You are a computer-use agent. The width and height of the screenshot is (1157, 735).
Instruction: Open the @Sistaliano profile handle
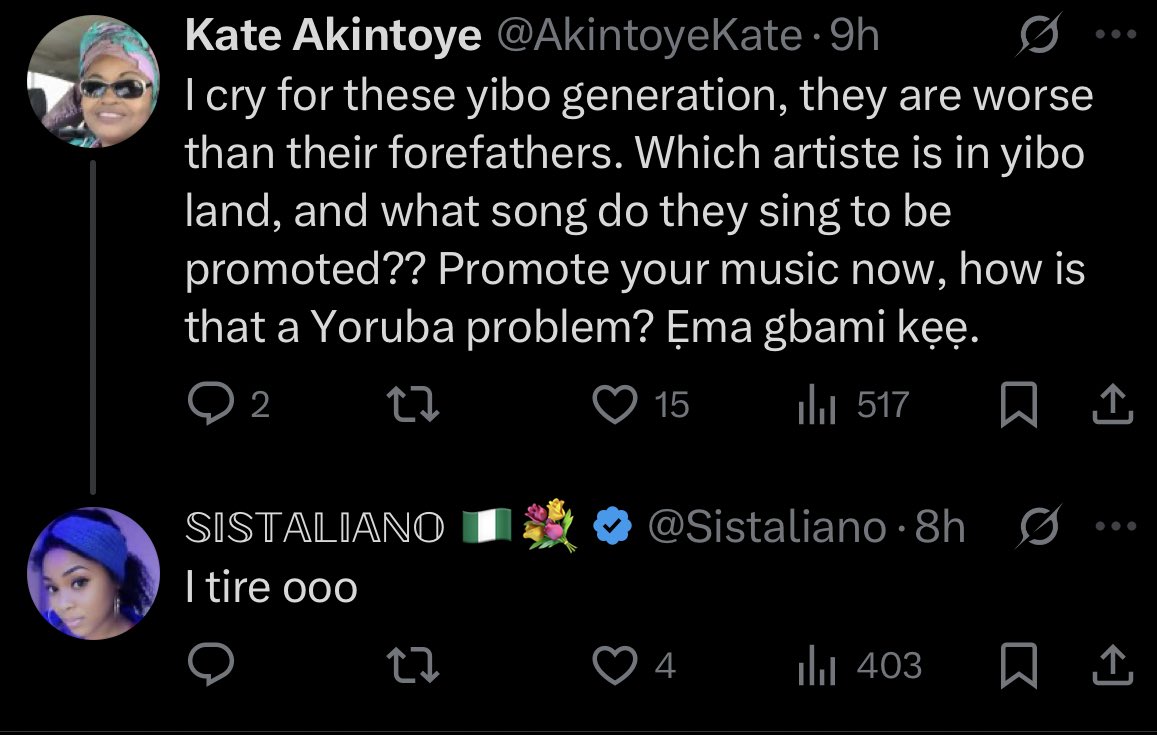click(767, 527)
